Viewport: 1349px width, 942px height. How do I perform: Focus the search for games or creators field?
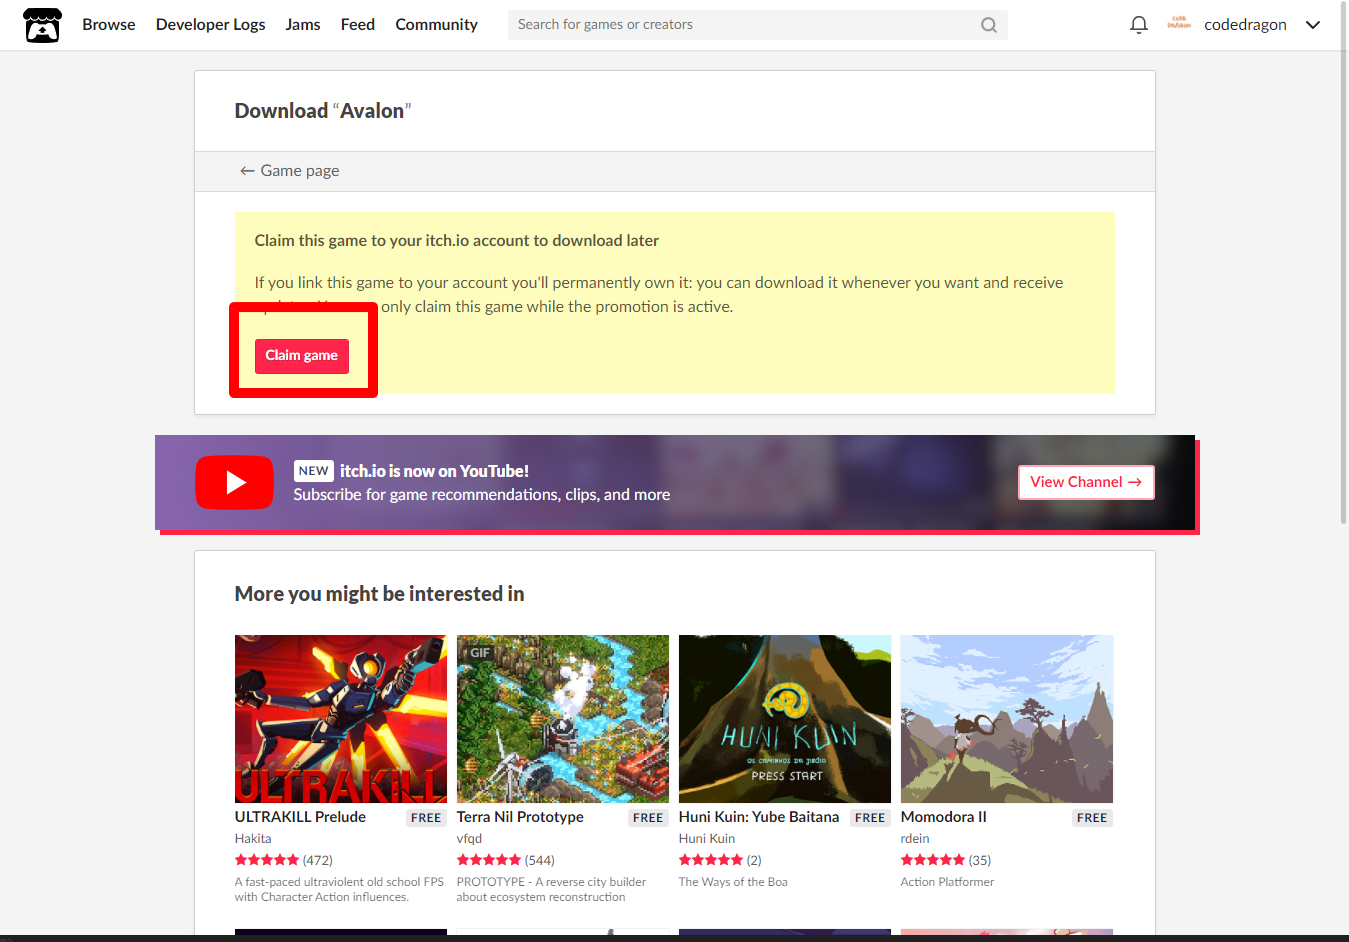(x=757, y=25)
